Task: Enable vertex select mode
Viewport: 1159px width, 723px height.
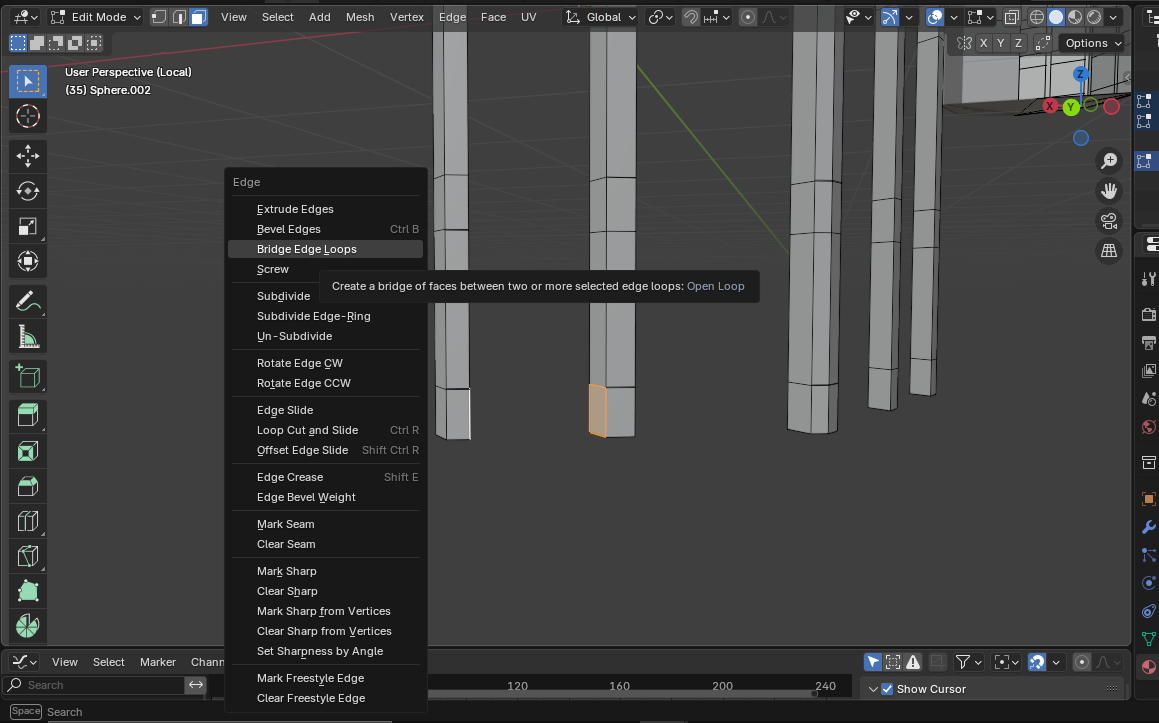Action: click(x=159, y=17)
